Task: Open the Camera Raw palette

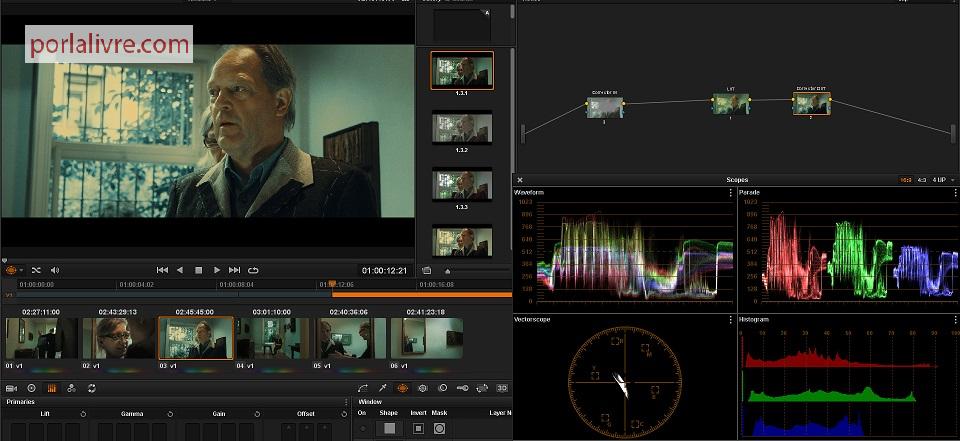Action: point(11,388)
